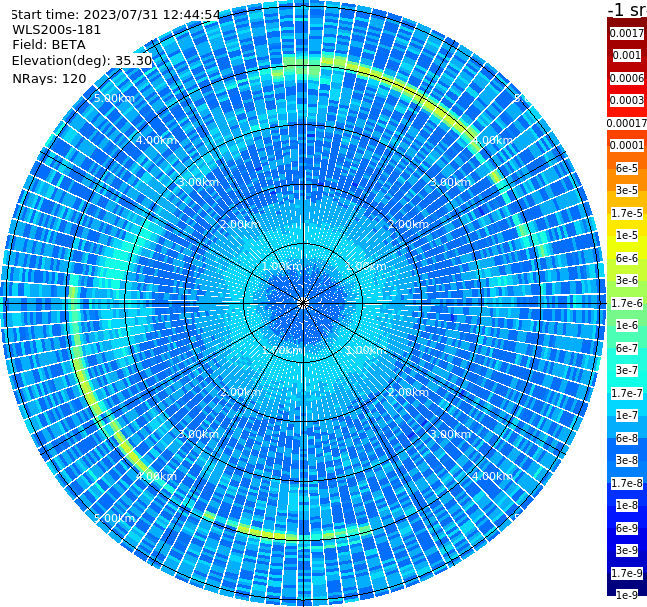Click the center origin of the polar plot
The width and height of the screenshot is (647, 607).
coord(303,303)
